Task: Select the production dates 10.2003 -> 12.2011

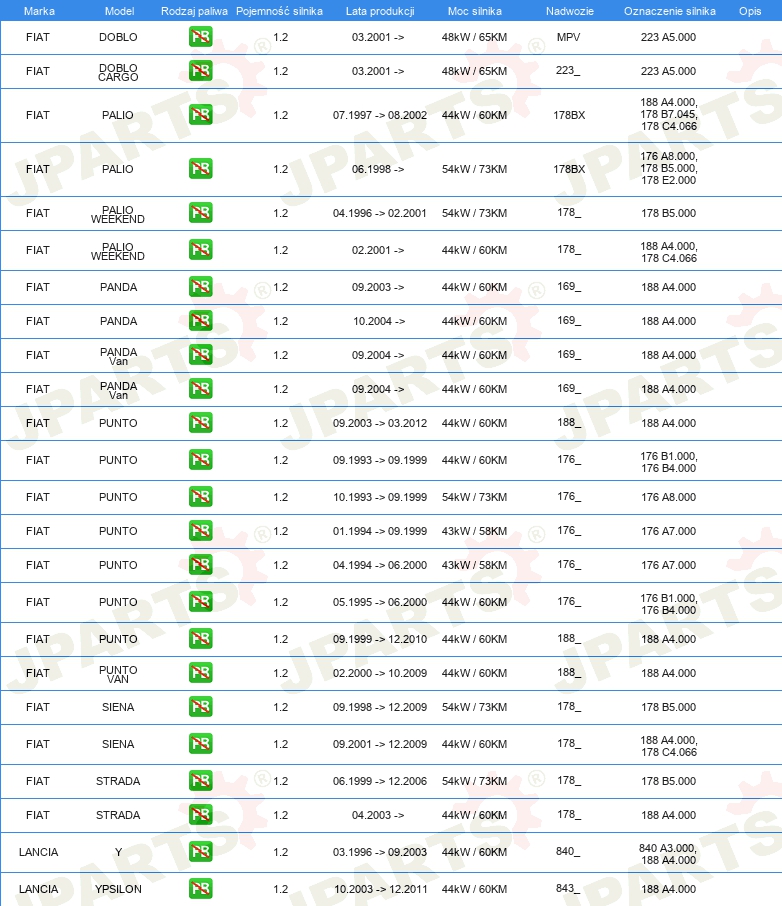Action: tap(380, 890)
